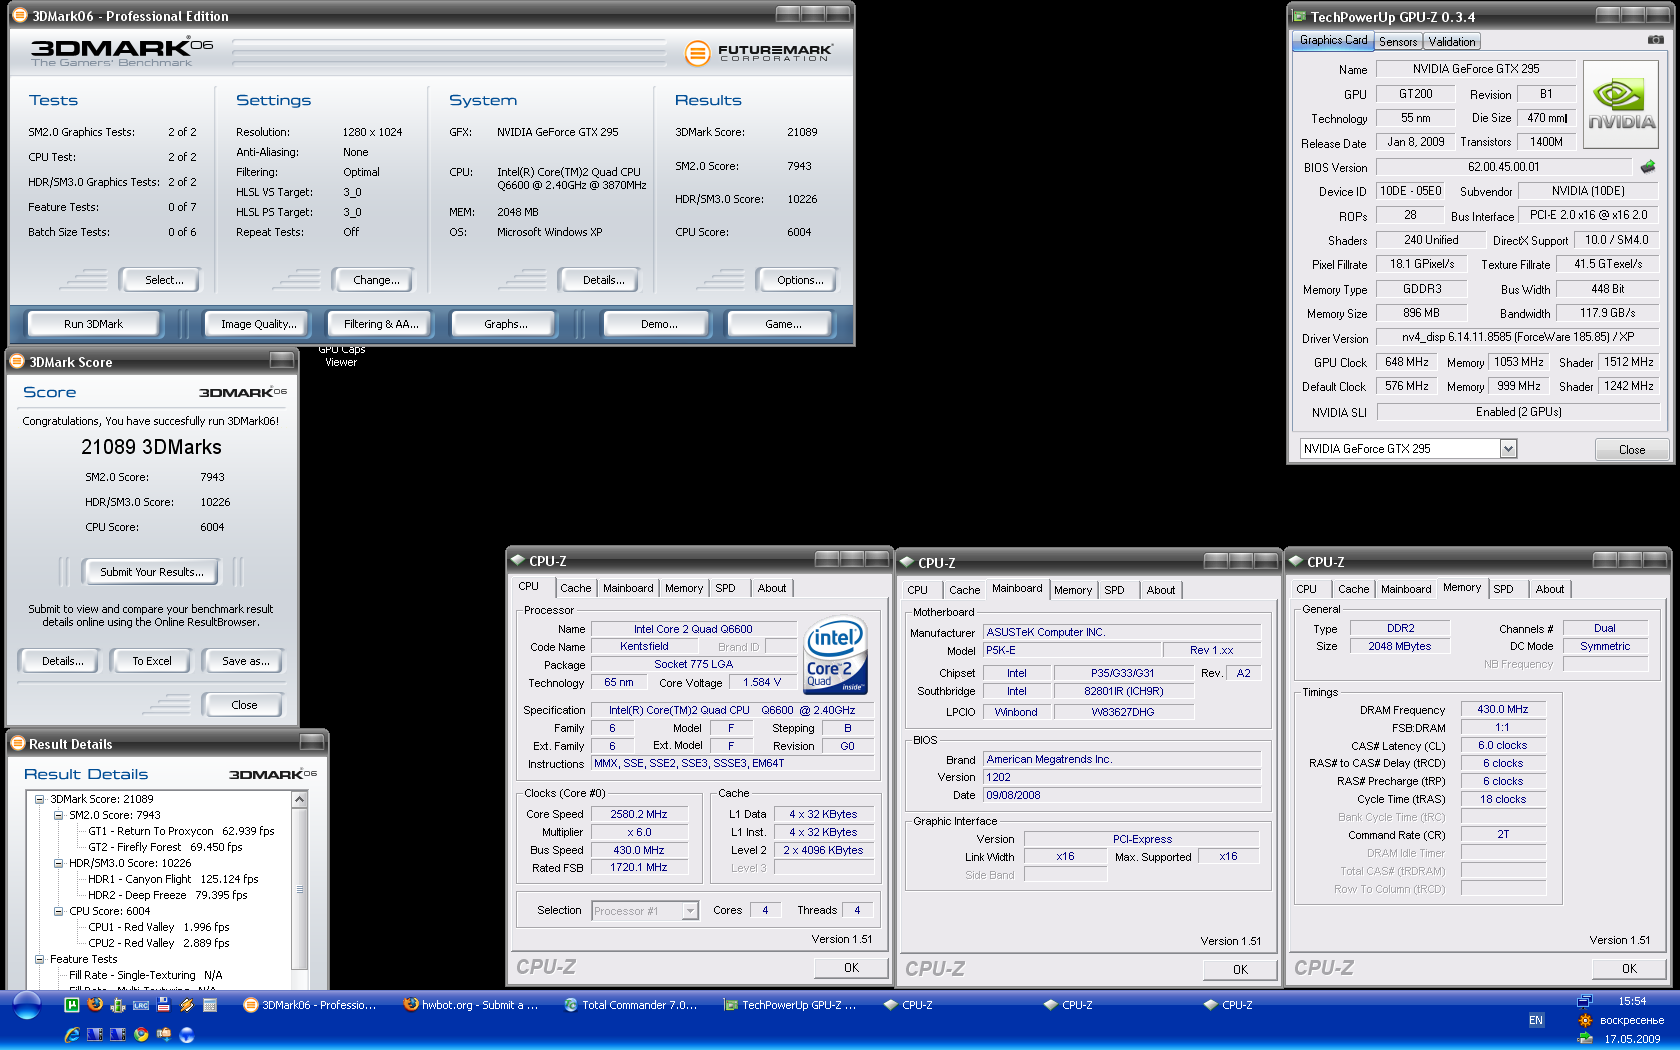Open About tab in the right CPU-Z window
The width and height of the screenshot is (1680, 1050).
[1550, 589]
